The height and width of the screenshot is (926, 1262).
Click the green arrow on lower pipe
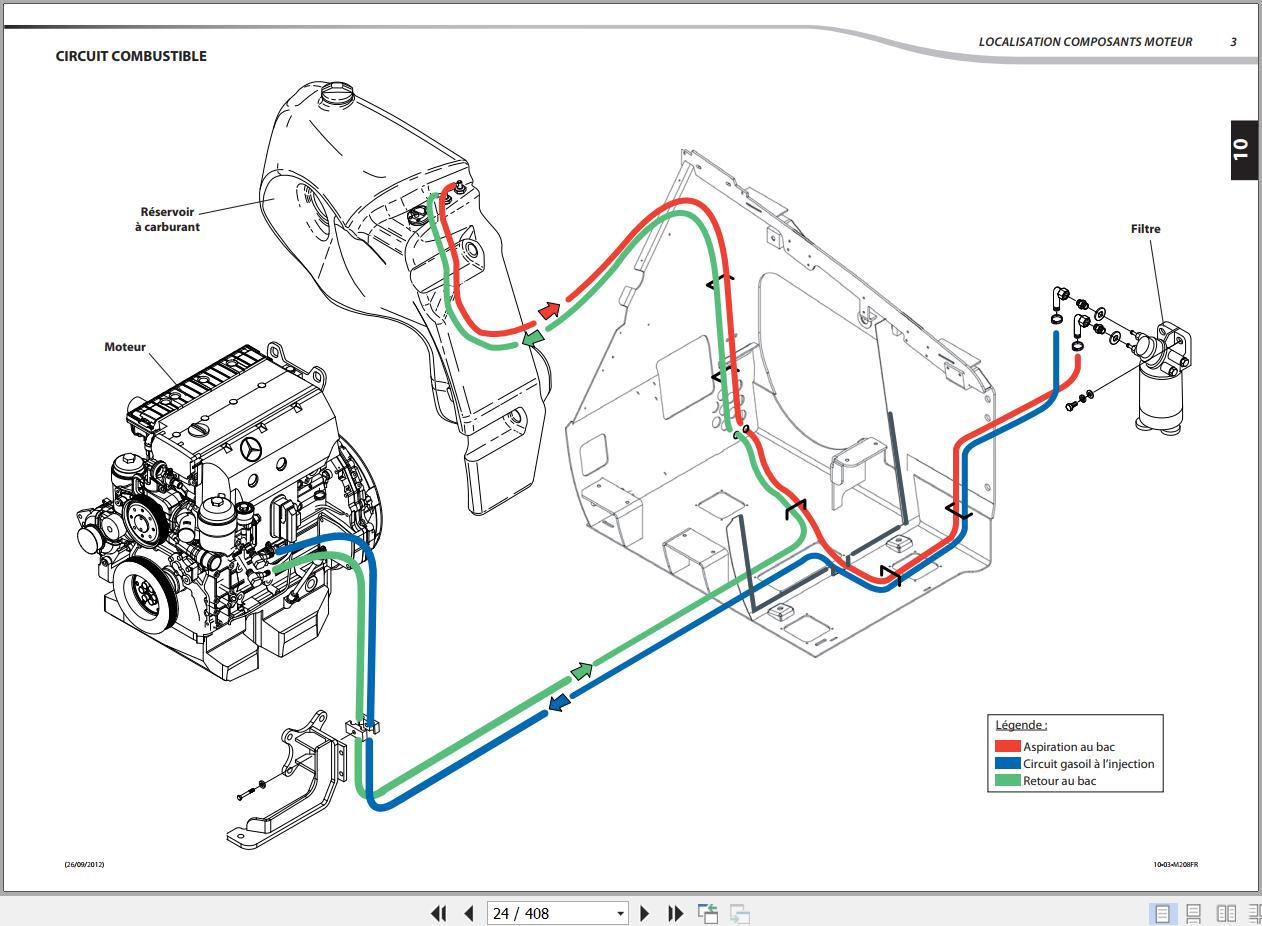tap(582, 669)
